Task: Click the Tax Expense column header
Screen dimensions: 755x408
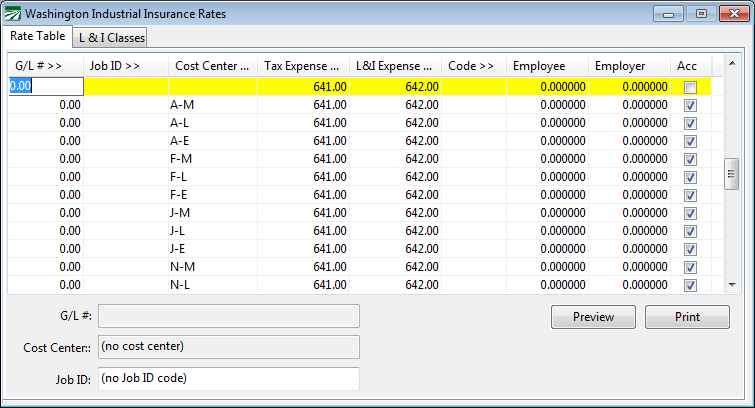Action: [x=303, y=66]
